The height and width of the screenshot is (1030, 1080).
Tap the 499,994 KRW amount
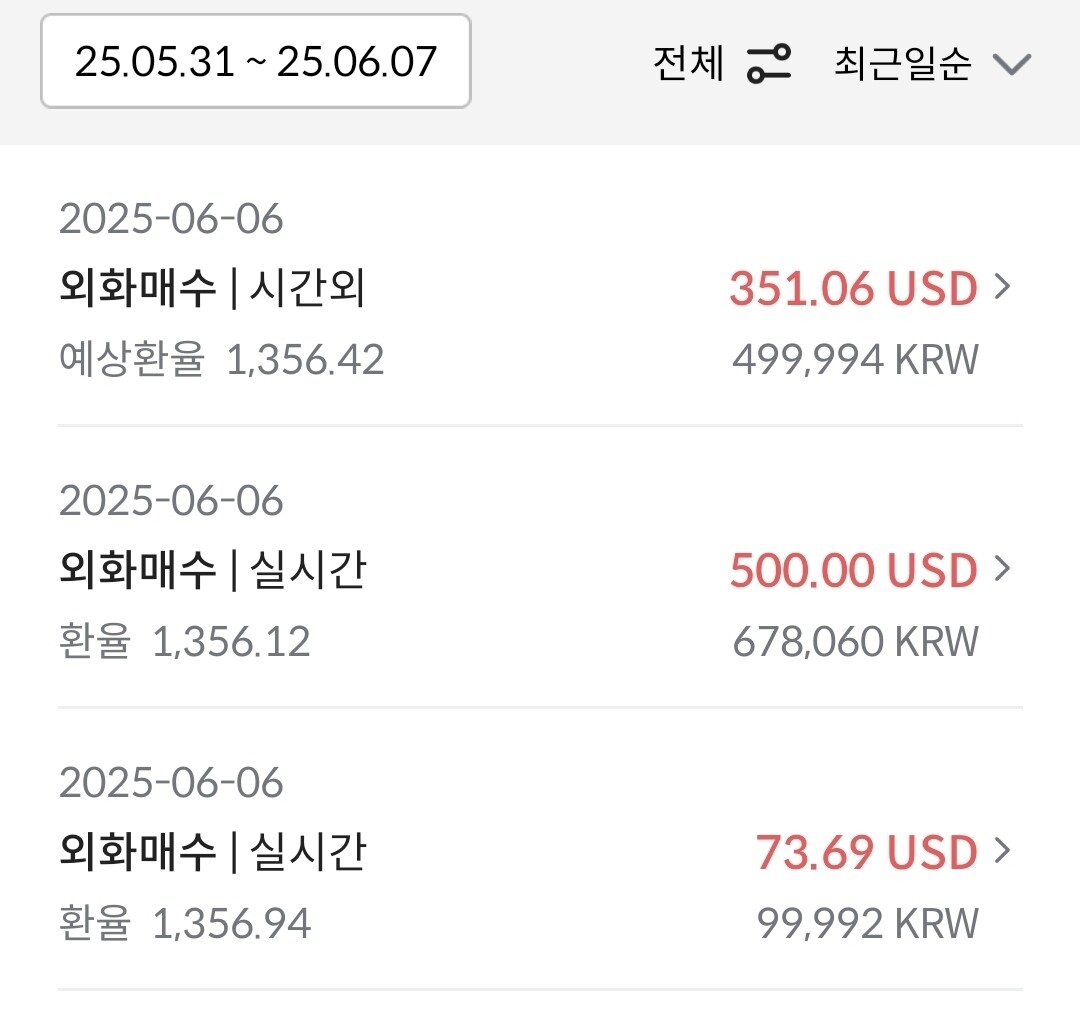pos(855,359)
